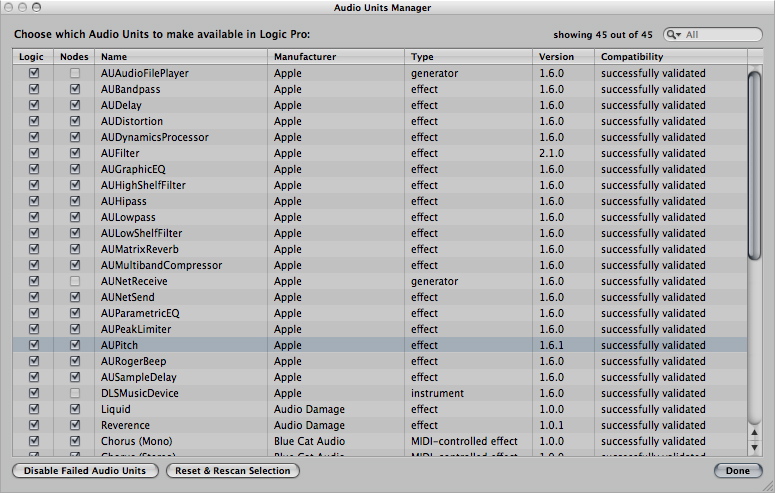
Task: Click version 2.1.0 of AUFilter
Action: [x=552, y=153]
